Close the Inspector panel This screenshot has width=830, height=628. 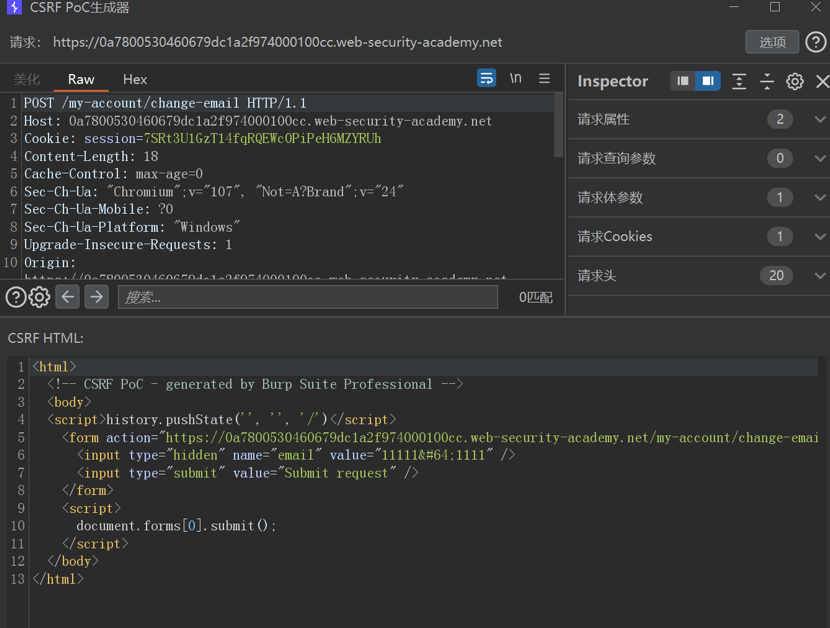(822, 81)
